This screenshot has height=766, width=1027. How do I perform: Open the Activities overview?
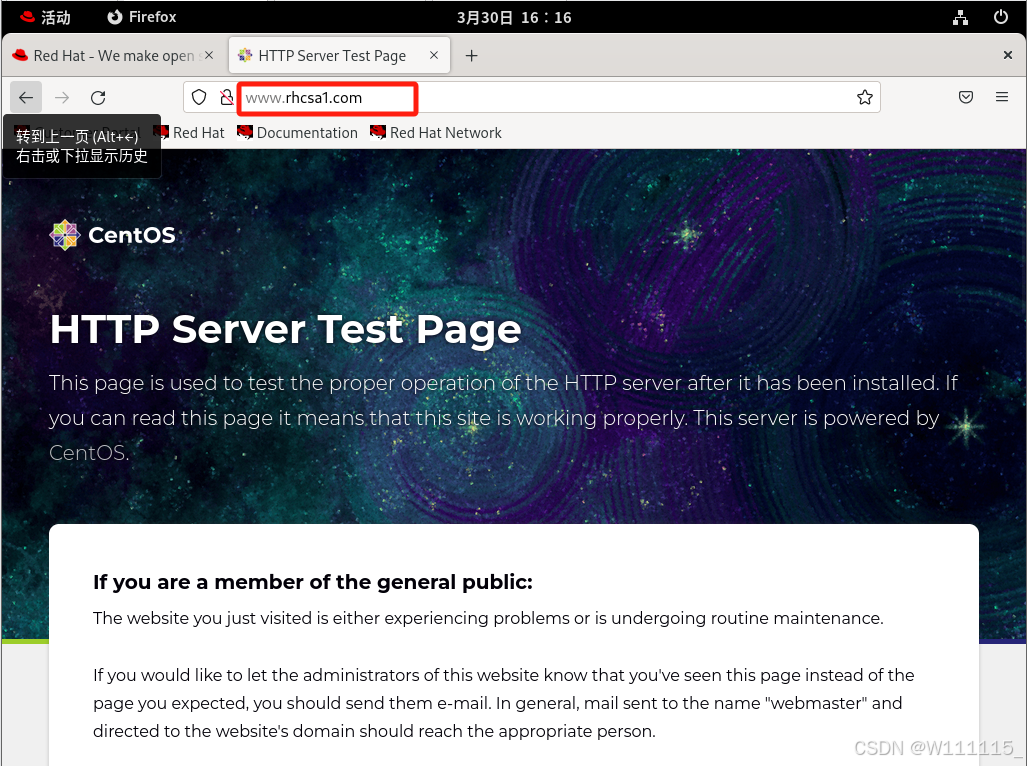tap(45, 17)
